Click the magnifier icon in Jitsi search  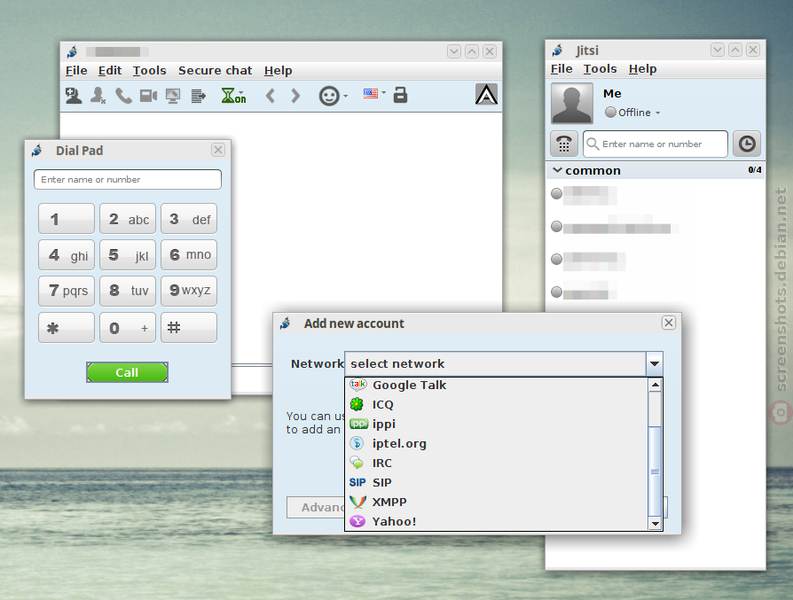(x=592, y=144)
